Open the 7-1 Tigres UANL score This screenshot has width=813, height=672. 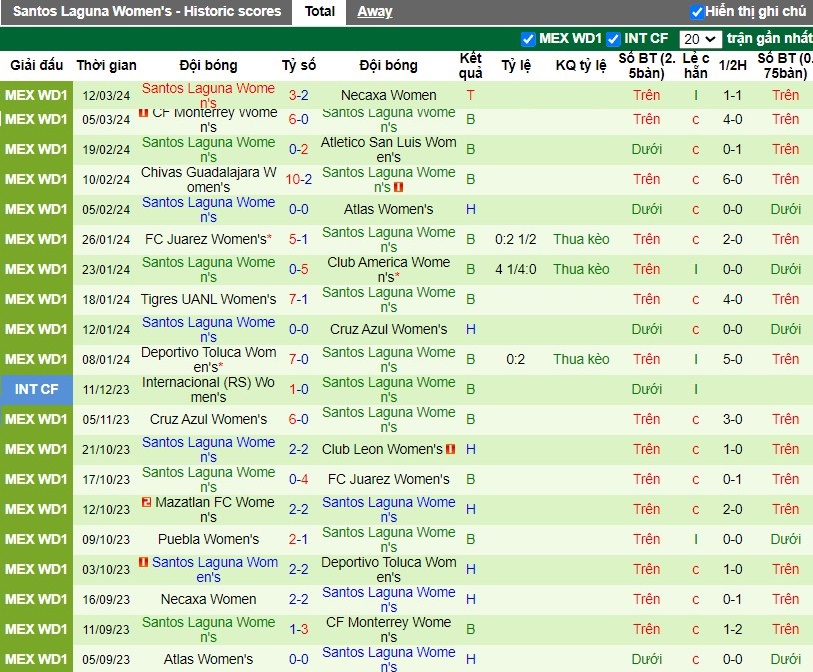(x=299, y=299)
